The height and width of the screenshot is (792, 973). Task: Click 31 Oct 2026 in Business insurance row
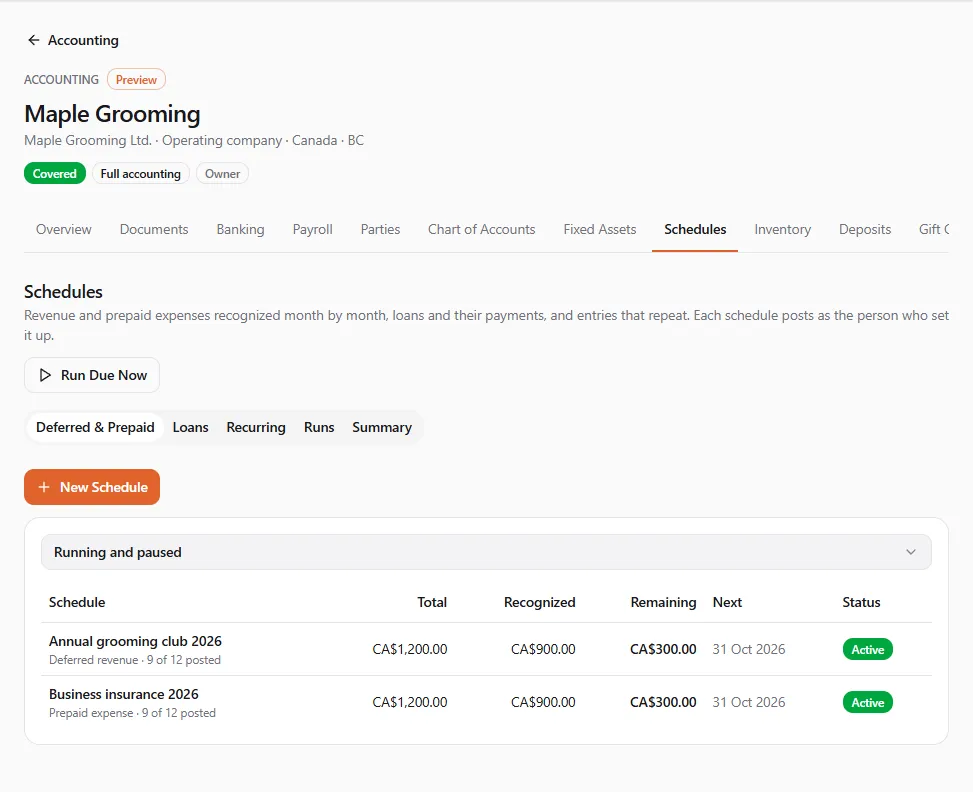[x=748, y=703]
